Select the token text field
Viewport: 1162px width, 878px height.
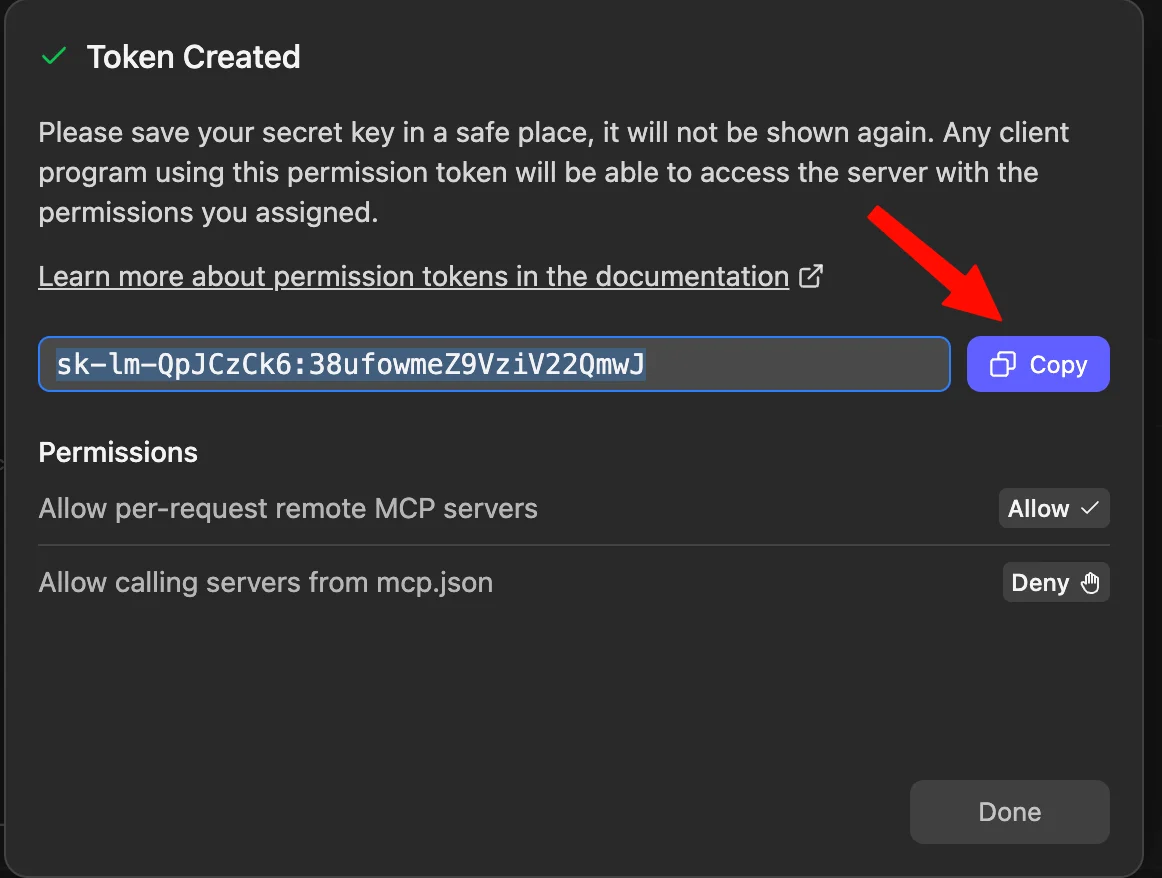point(494,364)
